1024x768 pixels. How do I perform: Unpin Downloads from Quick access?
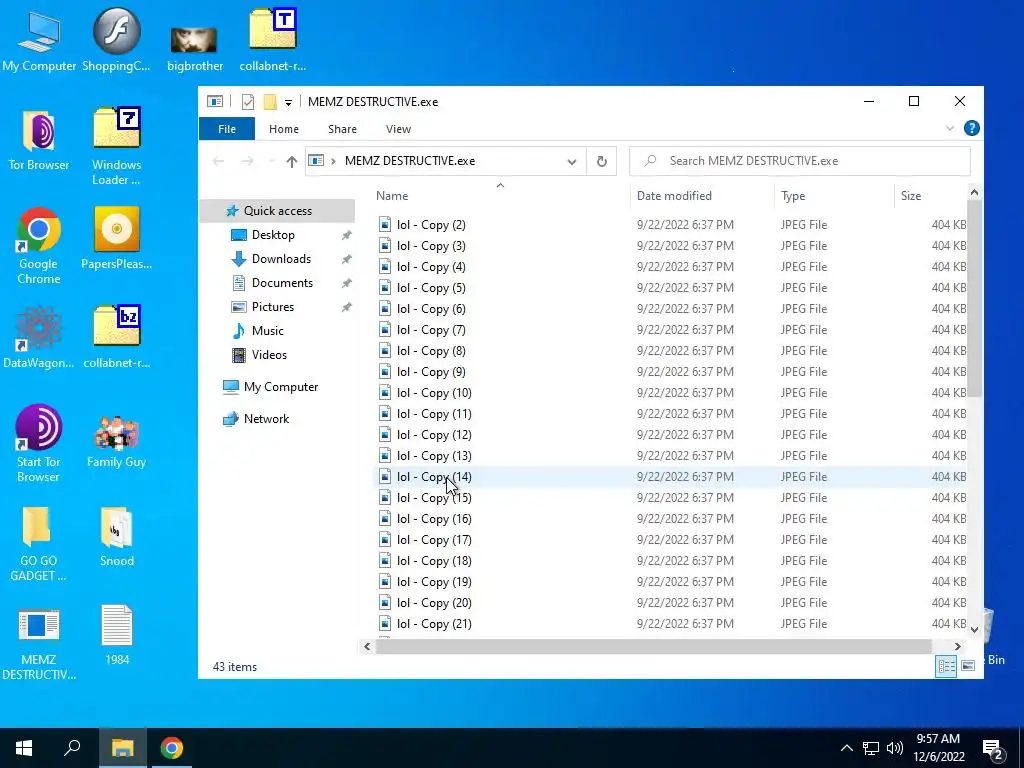pos(346,259)
